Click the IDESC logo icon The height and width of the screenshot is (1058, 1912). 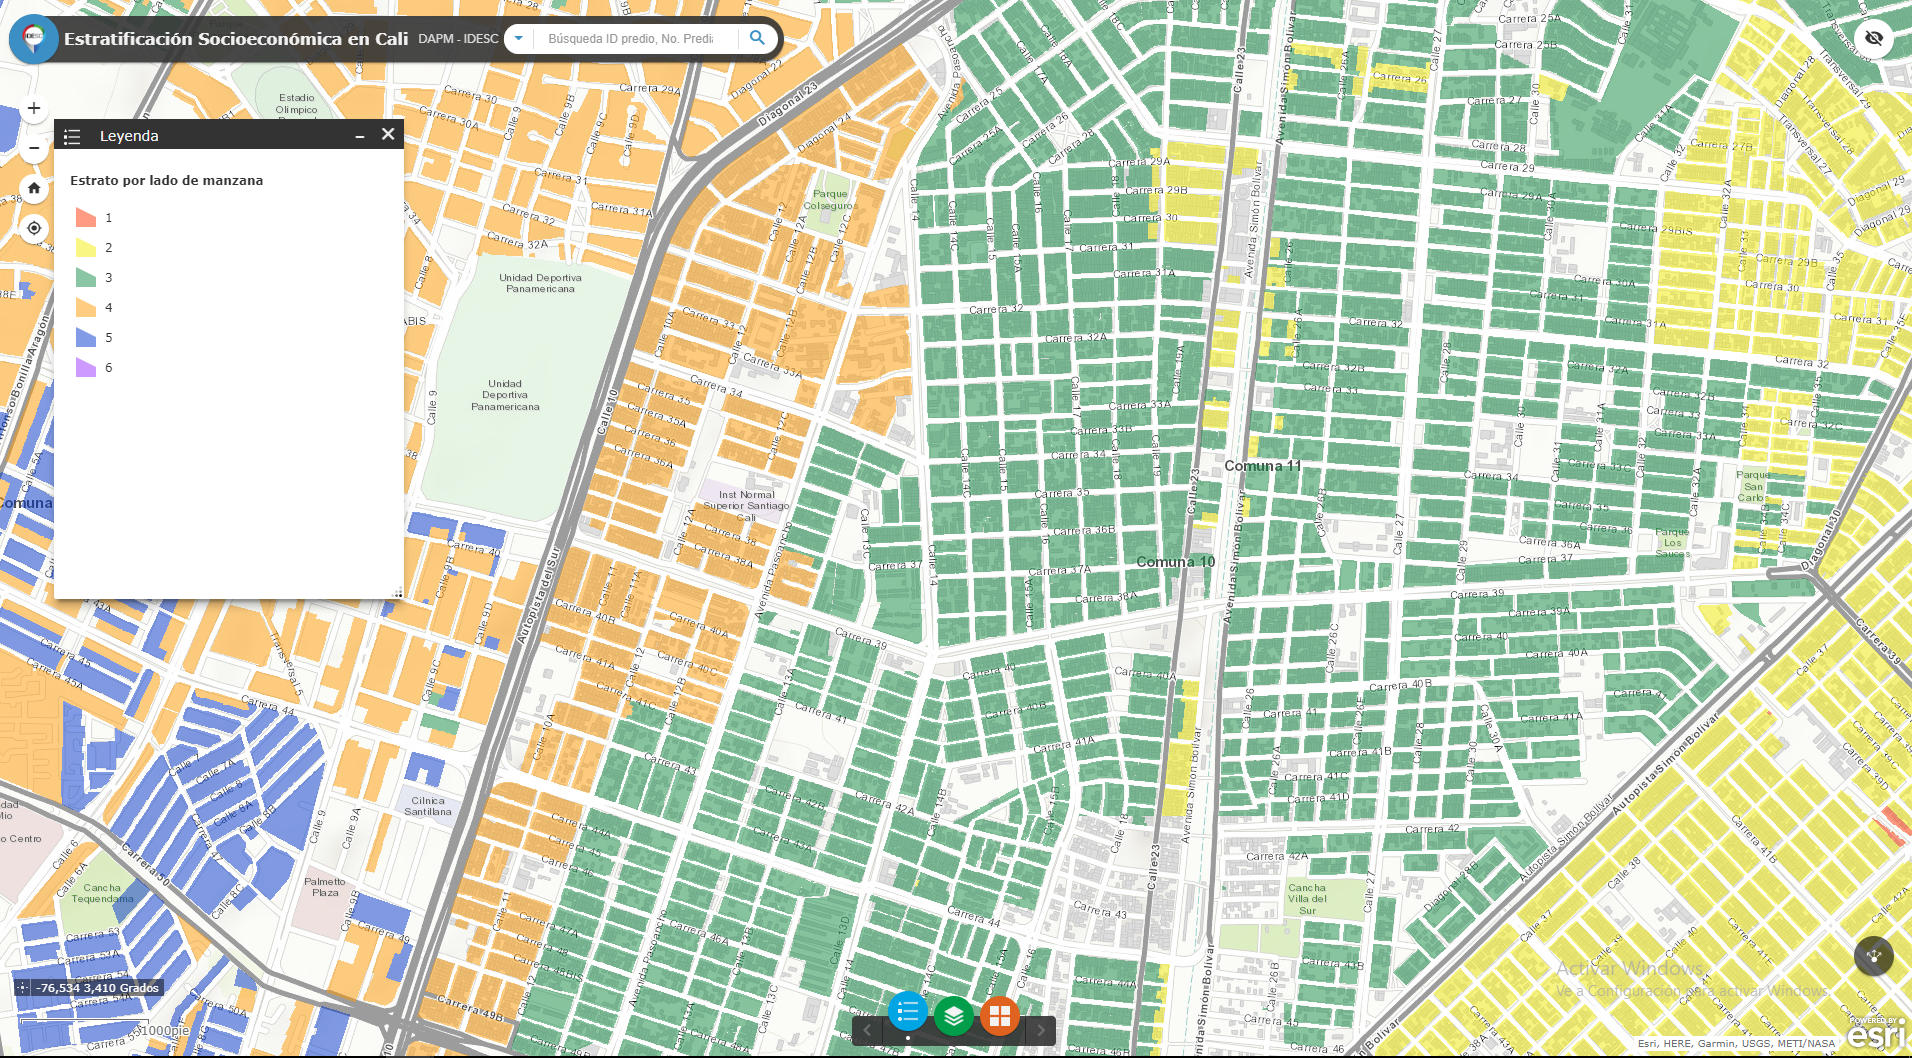click(x=34, y=38)
